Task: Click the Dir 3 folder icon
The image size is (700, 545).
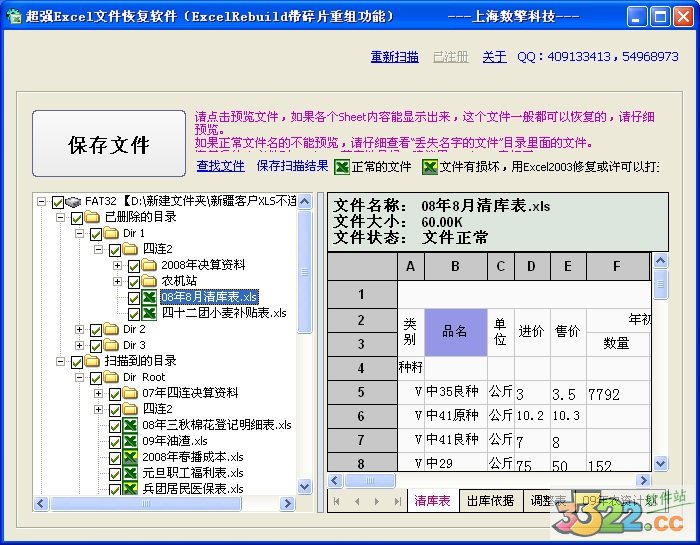Action: click(111, 345)
